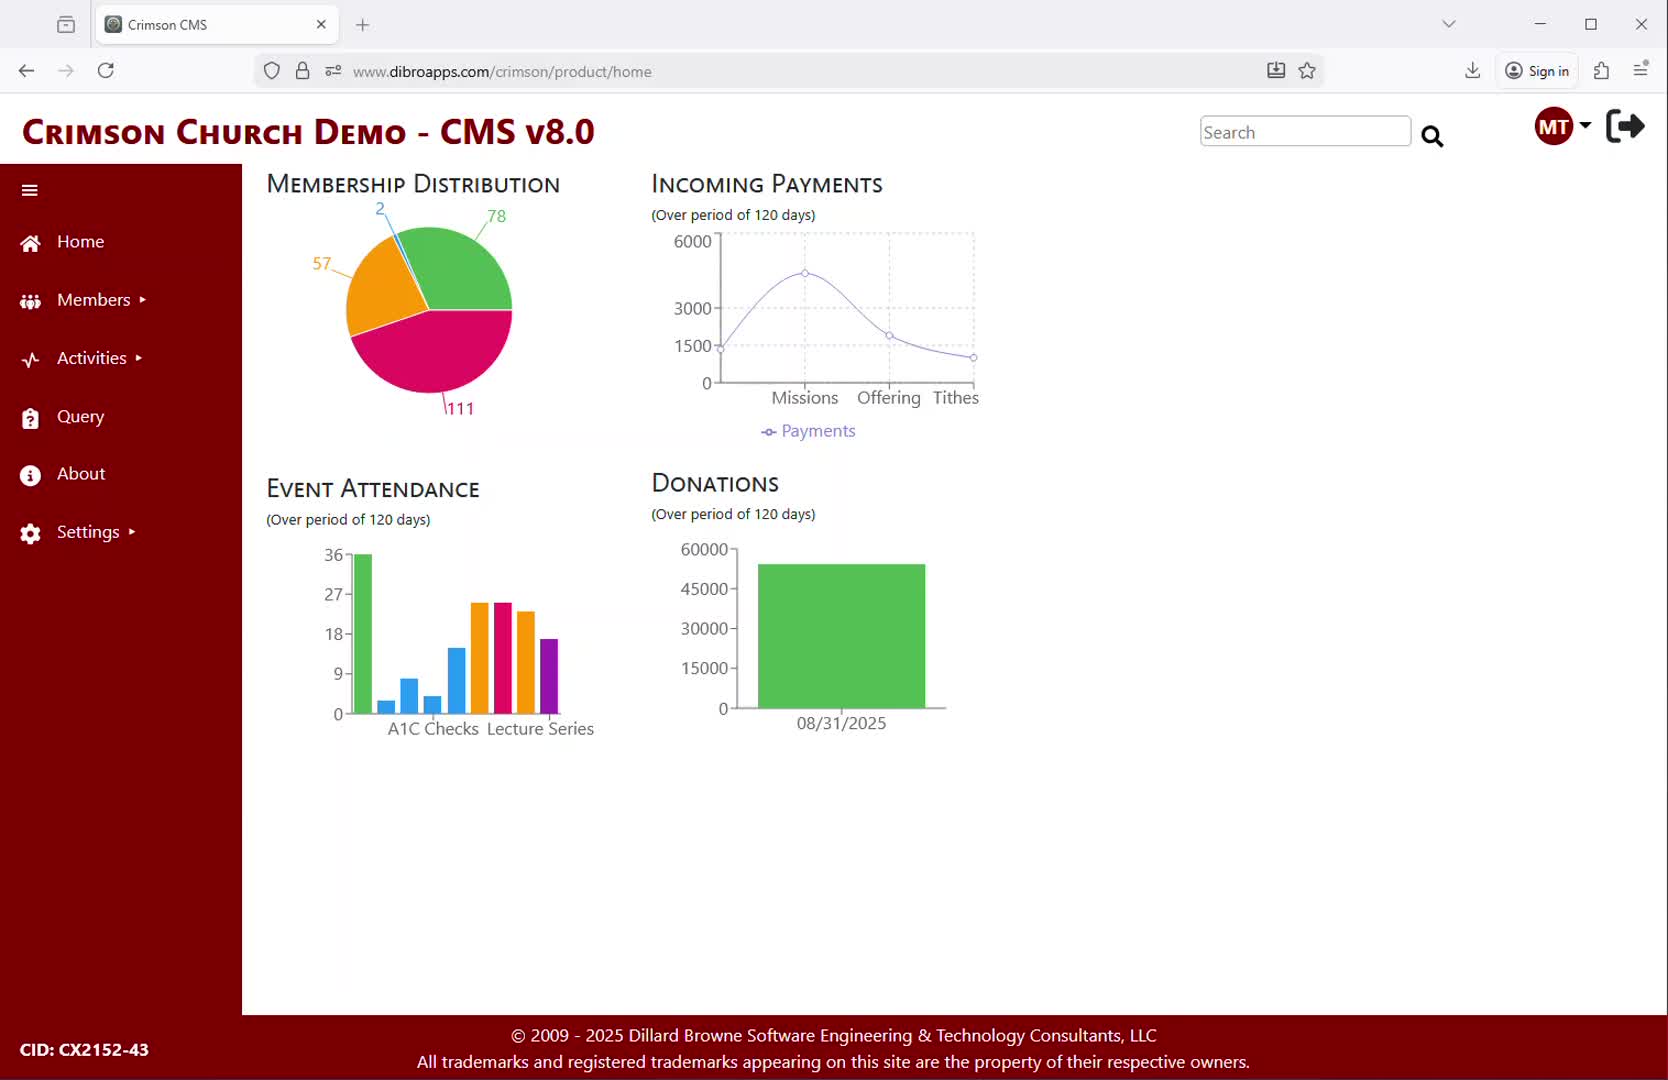Open the MT user avatar menu
1668x1080 pixels.
coord(1561,127)
